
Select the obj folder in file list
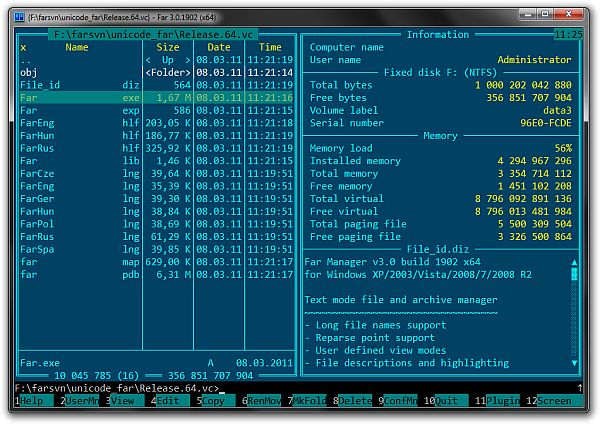pyautogui.click(x=30, y=72)
